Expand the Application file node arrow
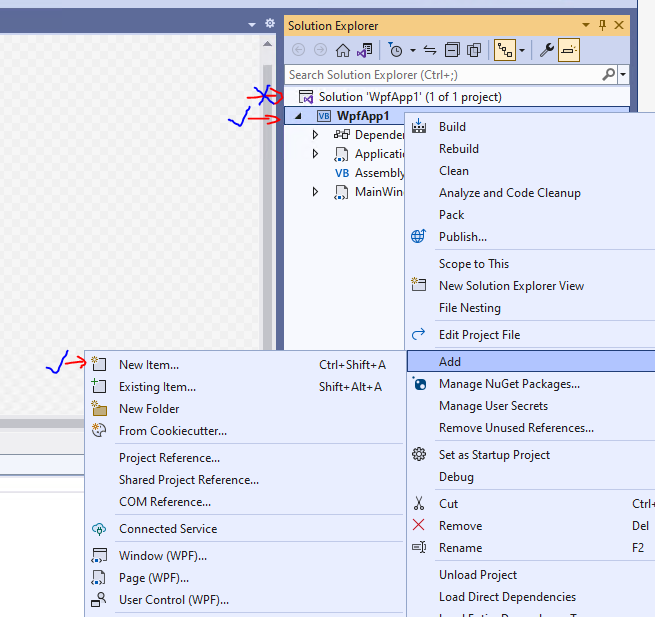655x617 pixels. pos(315,154)
